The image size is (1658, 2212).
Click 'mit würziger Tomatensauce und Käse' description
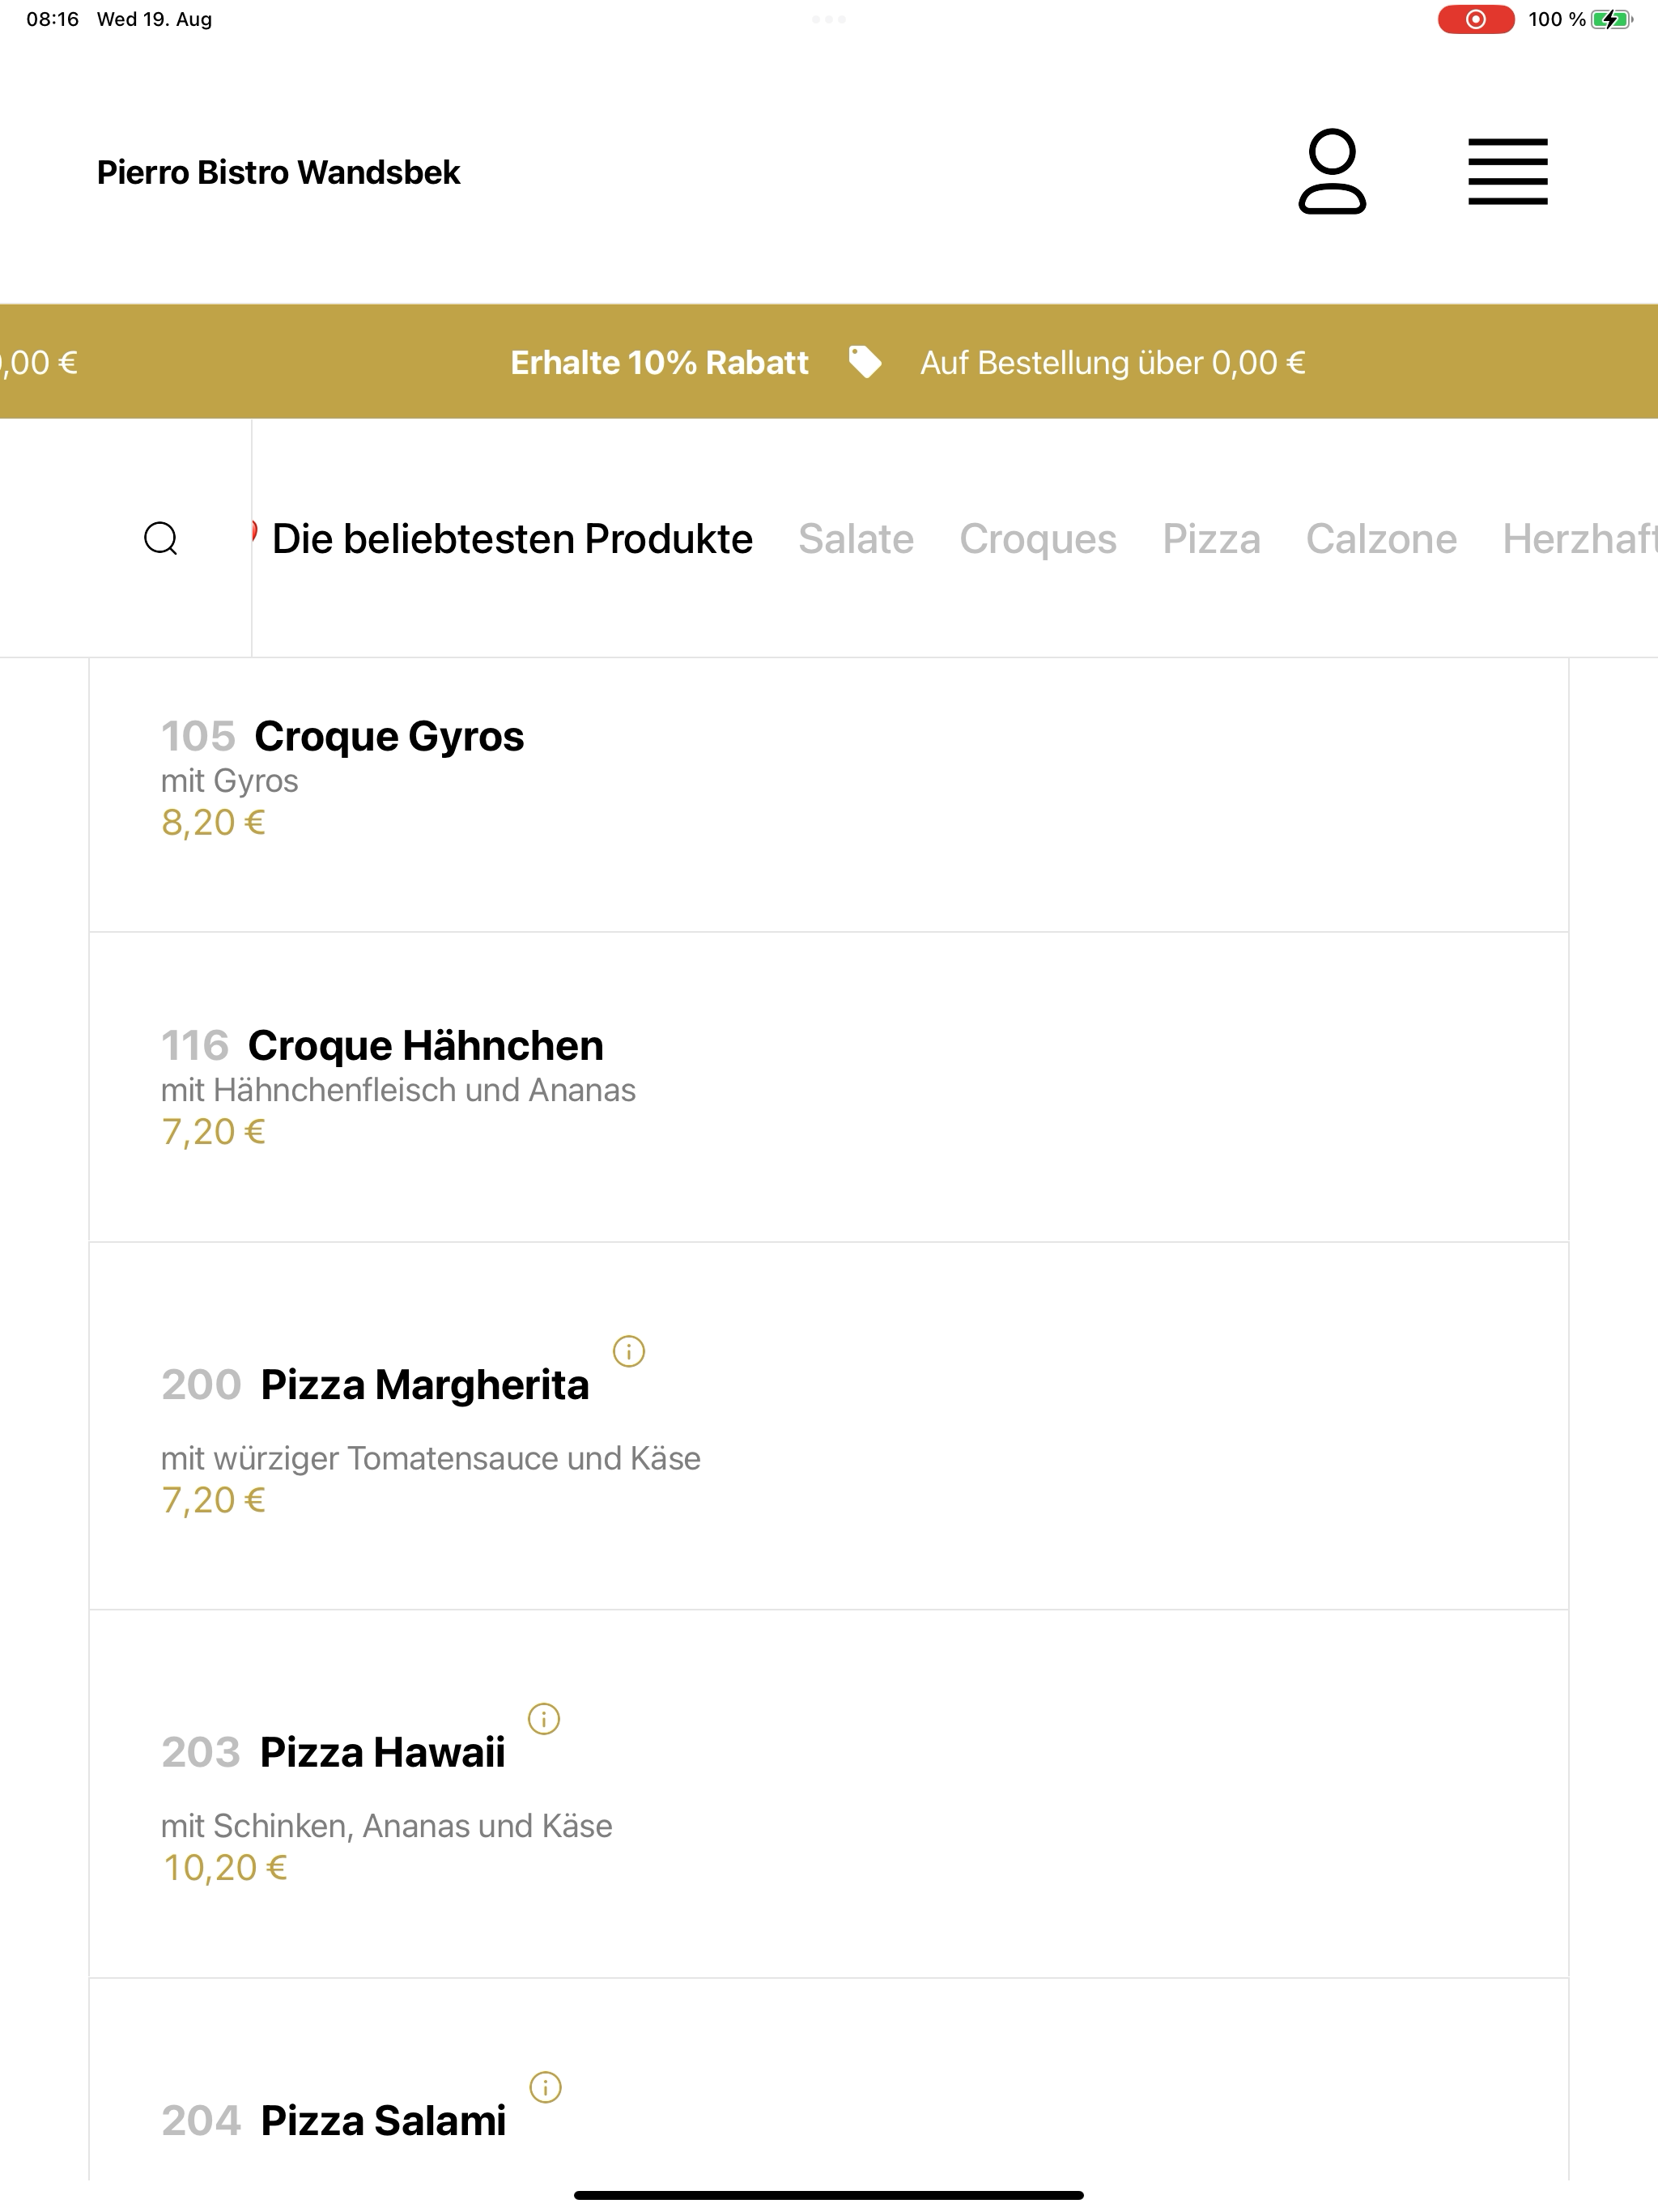pyautogui.click(x=430, y=1459)
